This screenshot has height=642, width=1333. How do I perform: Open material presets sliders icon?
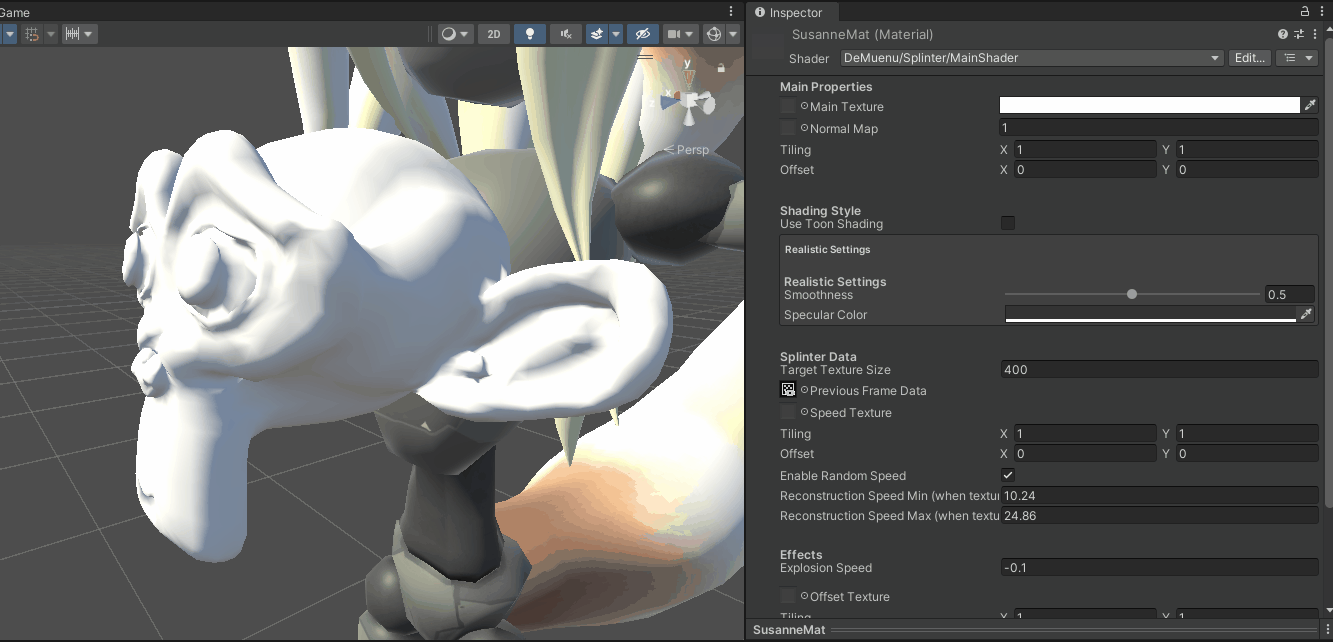click(x=1297, y=34)
